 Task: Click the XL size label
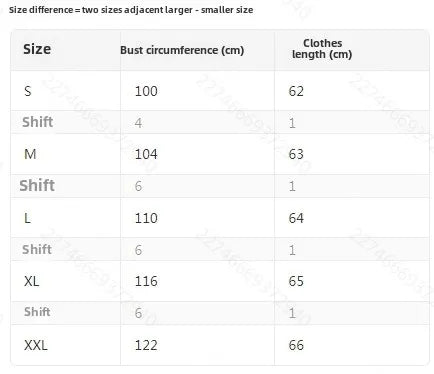32,281
